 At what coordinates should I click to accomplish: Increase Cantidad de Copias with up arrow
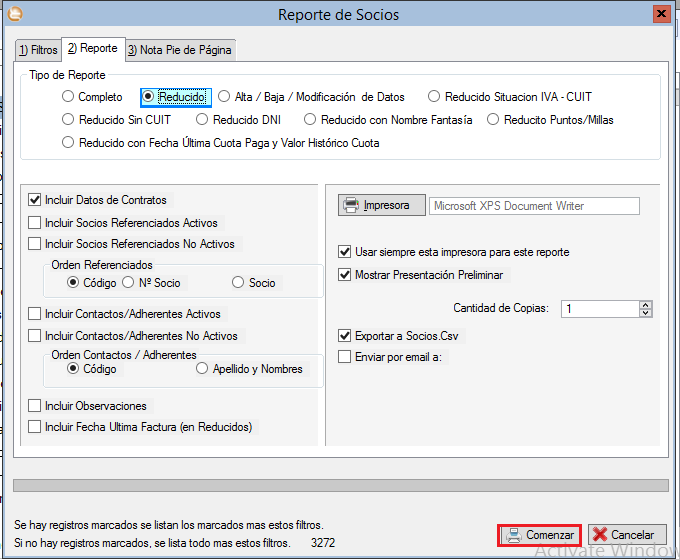tap(645, 305)
